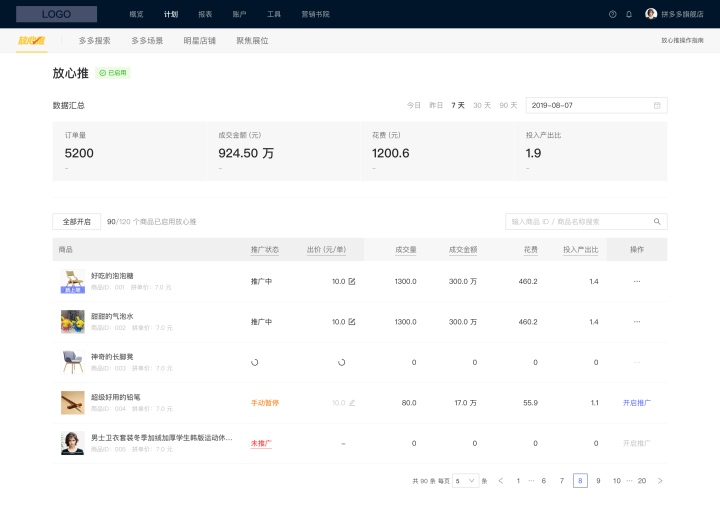Open more actions for 甜甜的气泡水
Viewport: 720px width, 506px height.
click(636, 322)
